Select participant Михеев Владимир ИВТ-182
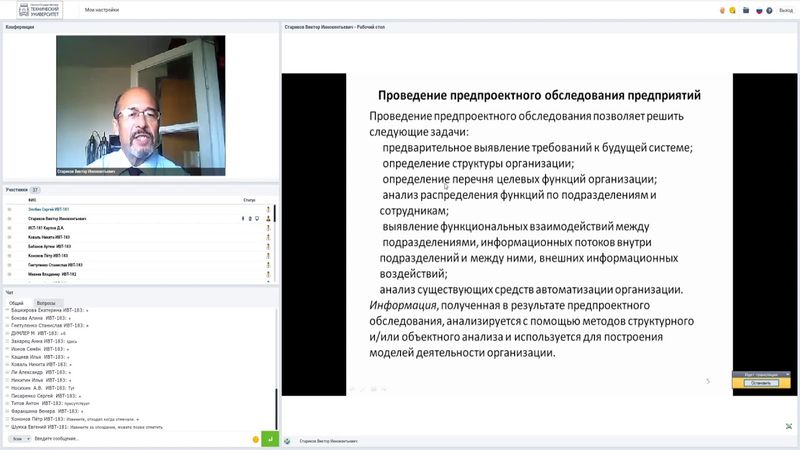The width and height of the screenshot is (800, 450). coord(52,274)
